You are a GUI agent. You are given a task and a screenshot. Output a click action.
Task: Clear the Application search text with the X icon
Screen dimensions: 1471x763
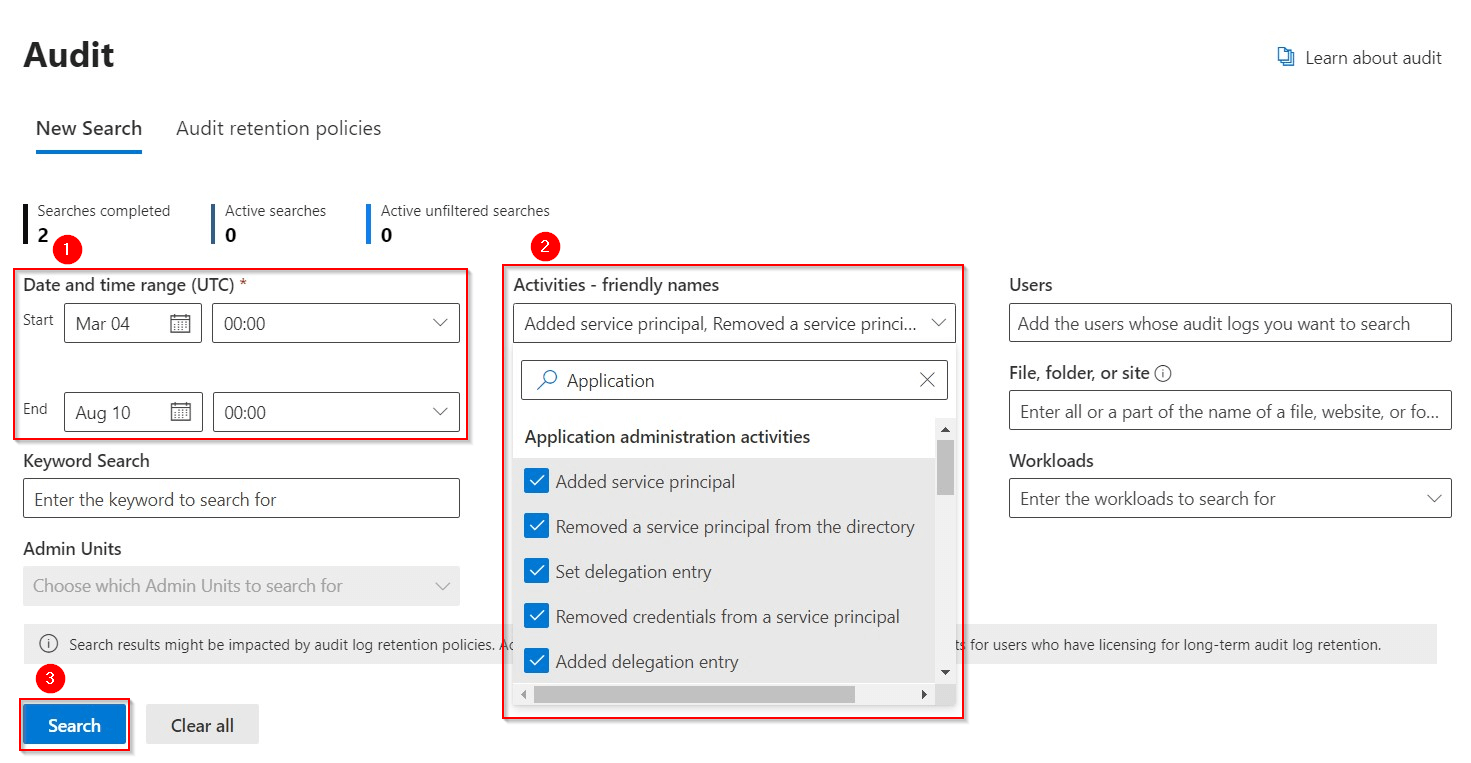coord(926,380)
